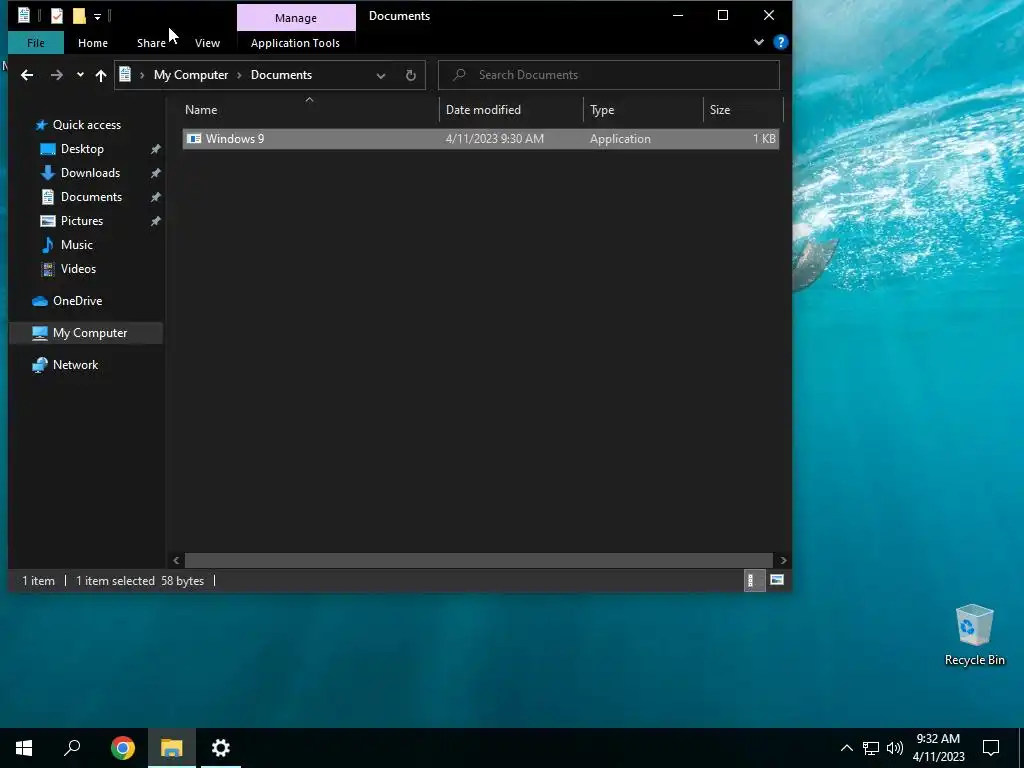Viewport: 1024px width, 768px height.
Task: Click the 4/11/2023 9:30 AM date cell
Action: coord(494,138)
